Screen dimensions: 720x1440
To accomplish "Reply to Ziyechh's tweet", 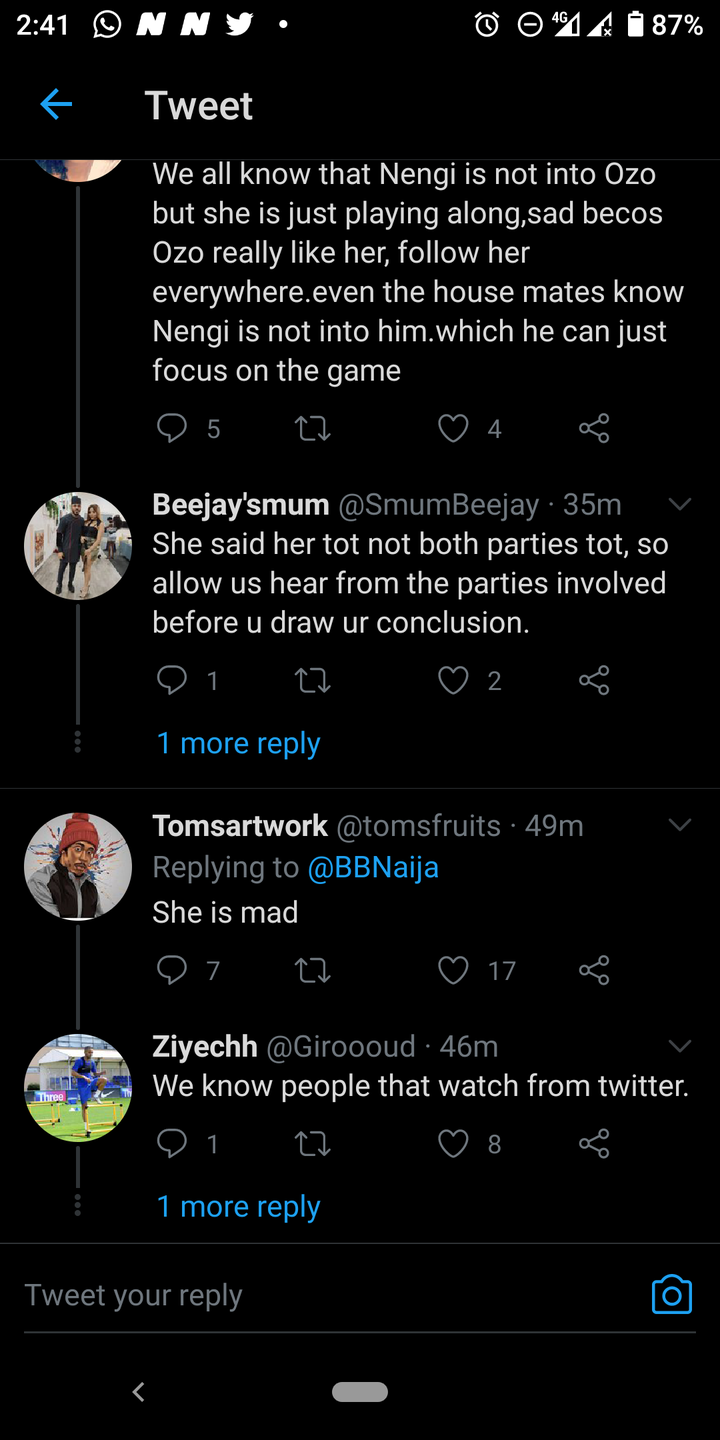I will point(173,1144).
